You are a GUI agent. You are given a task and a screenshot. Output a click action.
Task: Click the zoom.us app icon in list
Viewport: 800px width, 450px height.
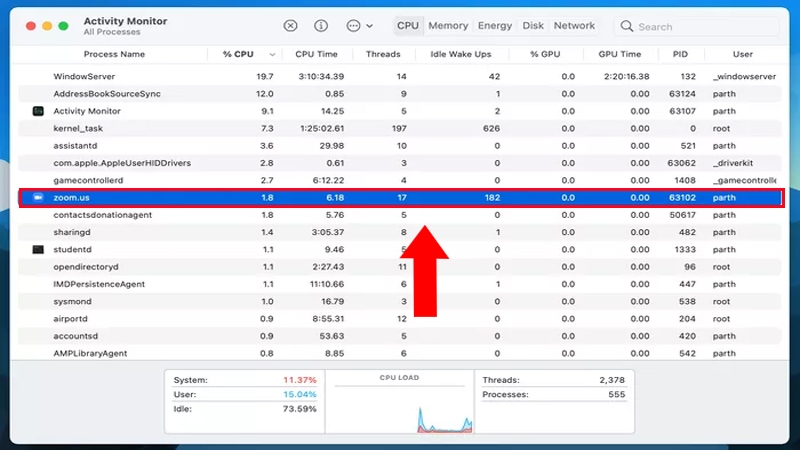coord(38,198)
